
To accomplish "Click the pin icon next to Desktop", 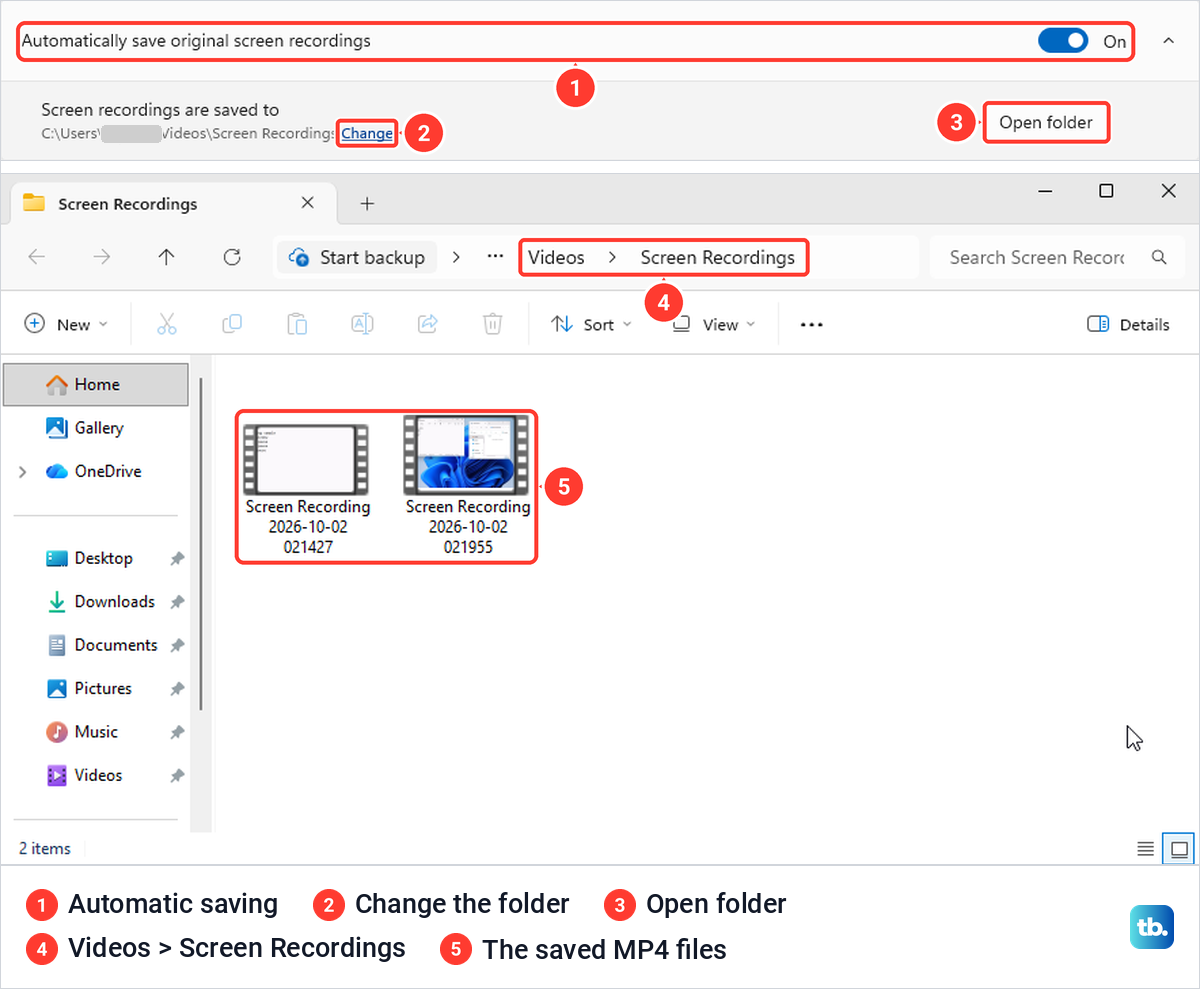I will tap(177, 559).
